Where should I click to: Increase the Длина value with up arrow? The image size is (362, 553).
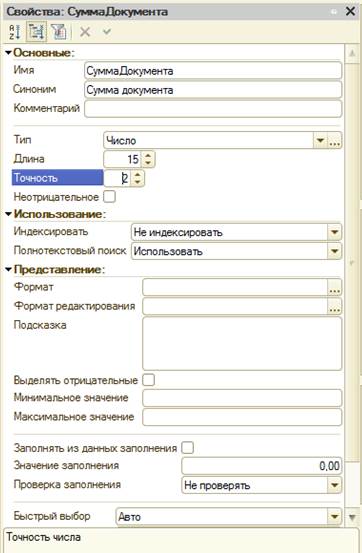pos(148,155)
